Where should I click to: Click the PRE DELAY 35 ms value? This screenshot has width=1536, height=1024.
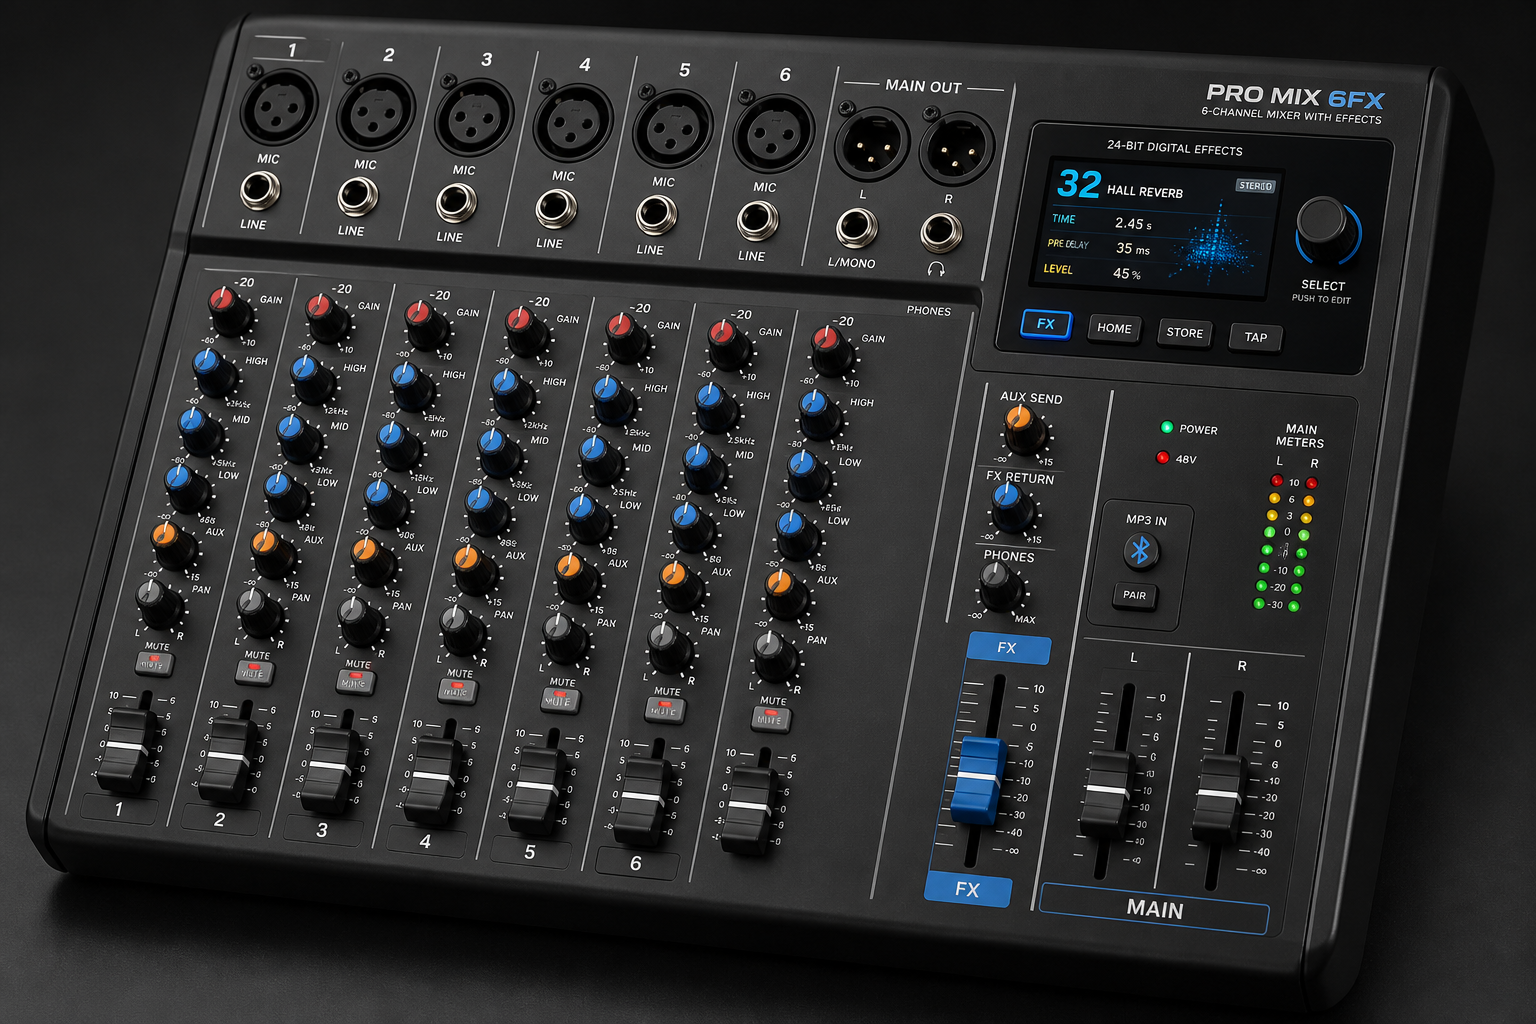[1132, 249]
